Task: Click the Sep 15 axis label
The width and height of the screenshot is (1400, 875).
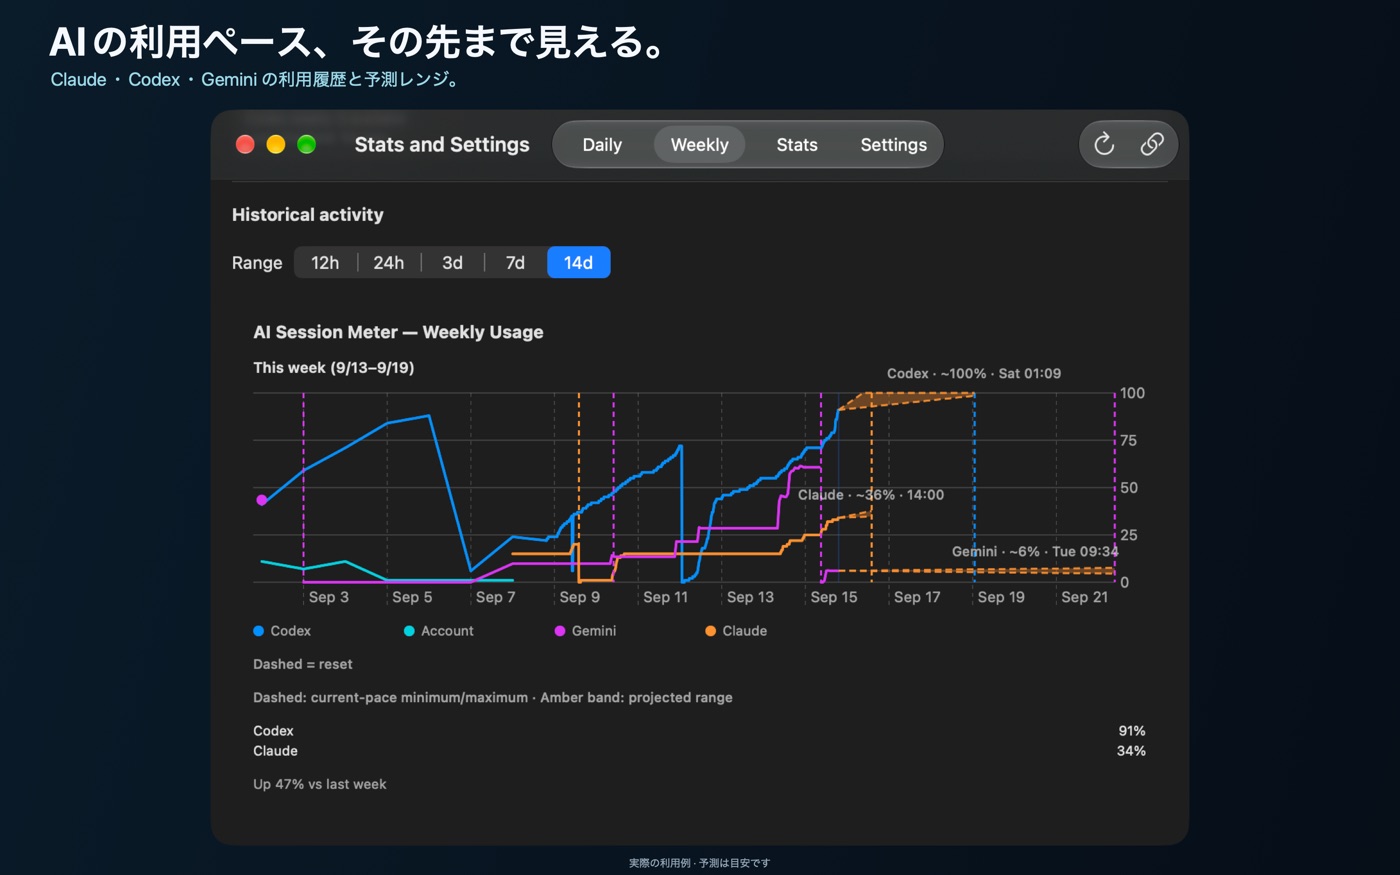Action: click(834, 597)
